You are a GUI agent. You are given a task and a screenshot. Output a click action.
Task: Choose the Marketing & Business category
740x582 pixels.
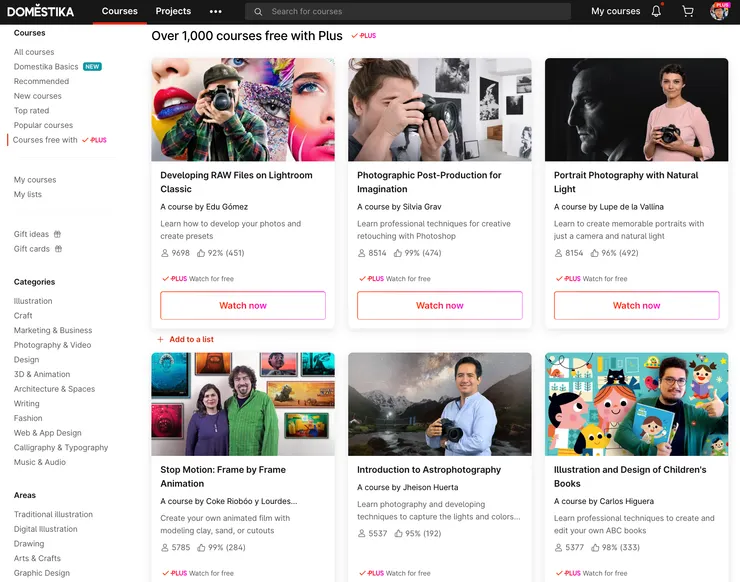53,330
